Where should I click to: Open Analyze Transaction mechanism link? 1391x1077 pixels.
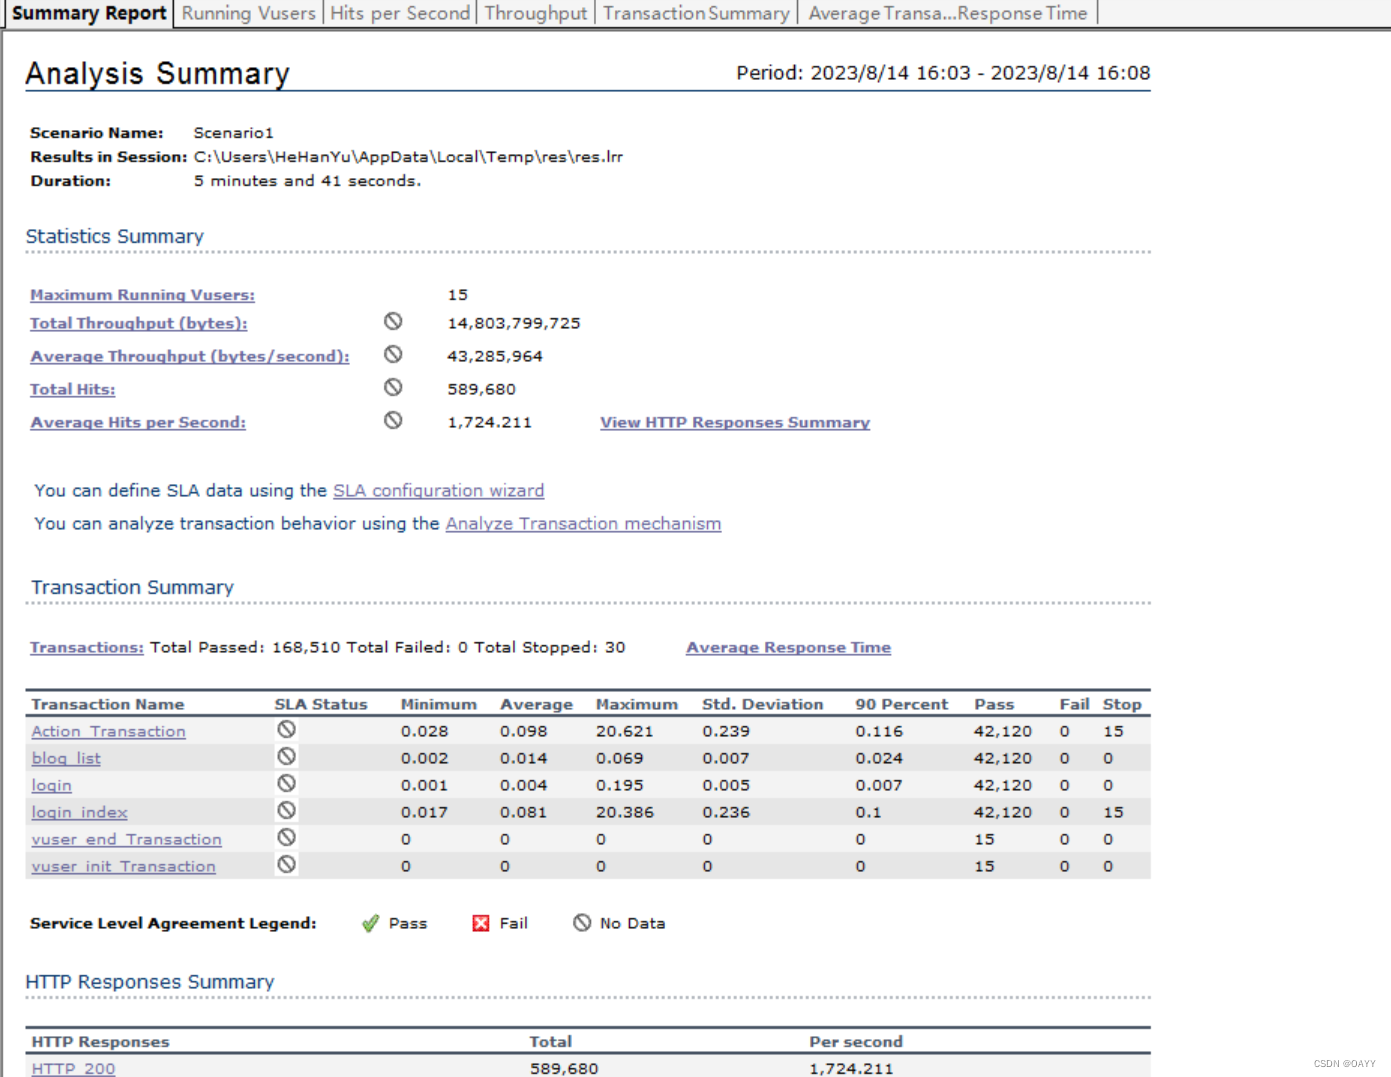(x=583, y=523)
